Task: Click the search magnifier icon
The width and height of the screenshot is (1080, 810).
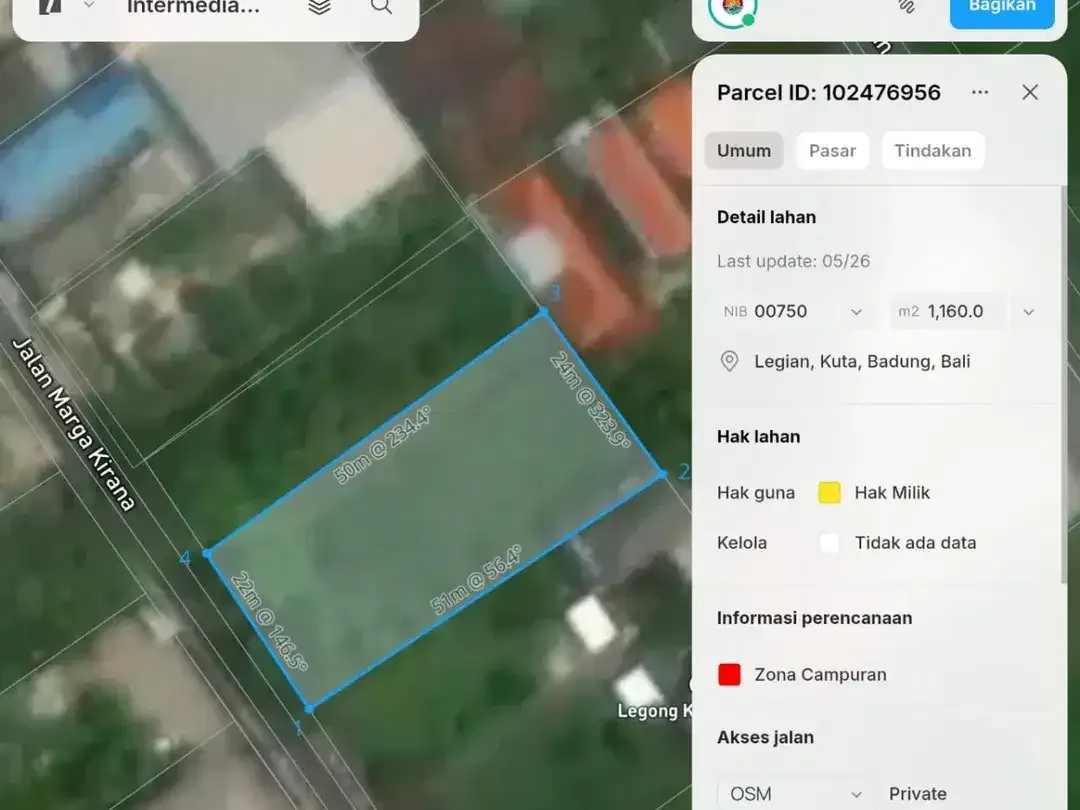Action: (x=381, y=7)
